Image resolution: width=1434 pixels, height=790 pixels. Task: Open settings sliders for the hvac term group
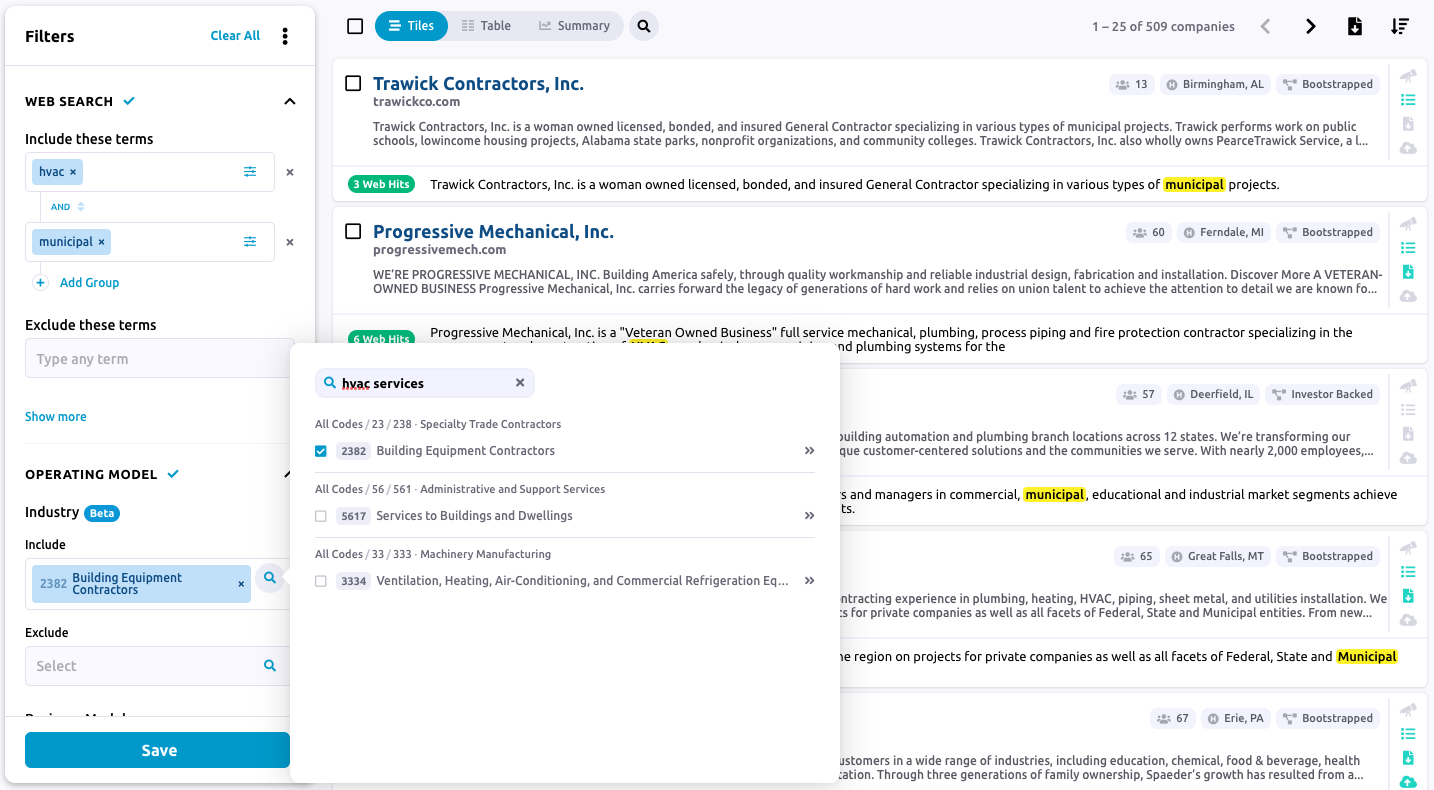[x=250, y=172]
